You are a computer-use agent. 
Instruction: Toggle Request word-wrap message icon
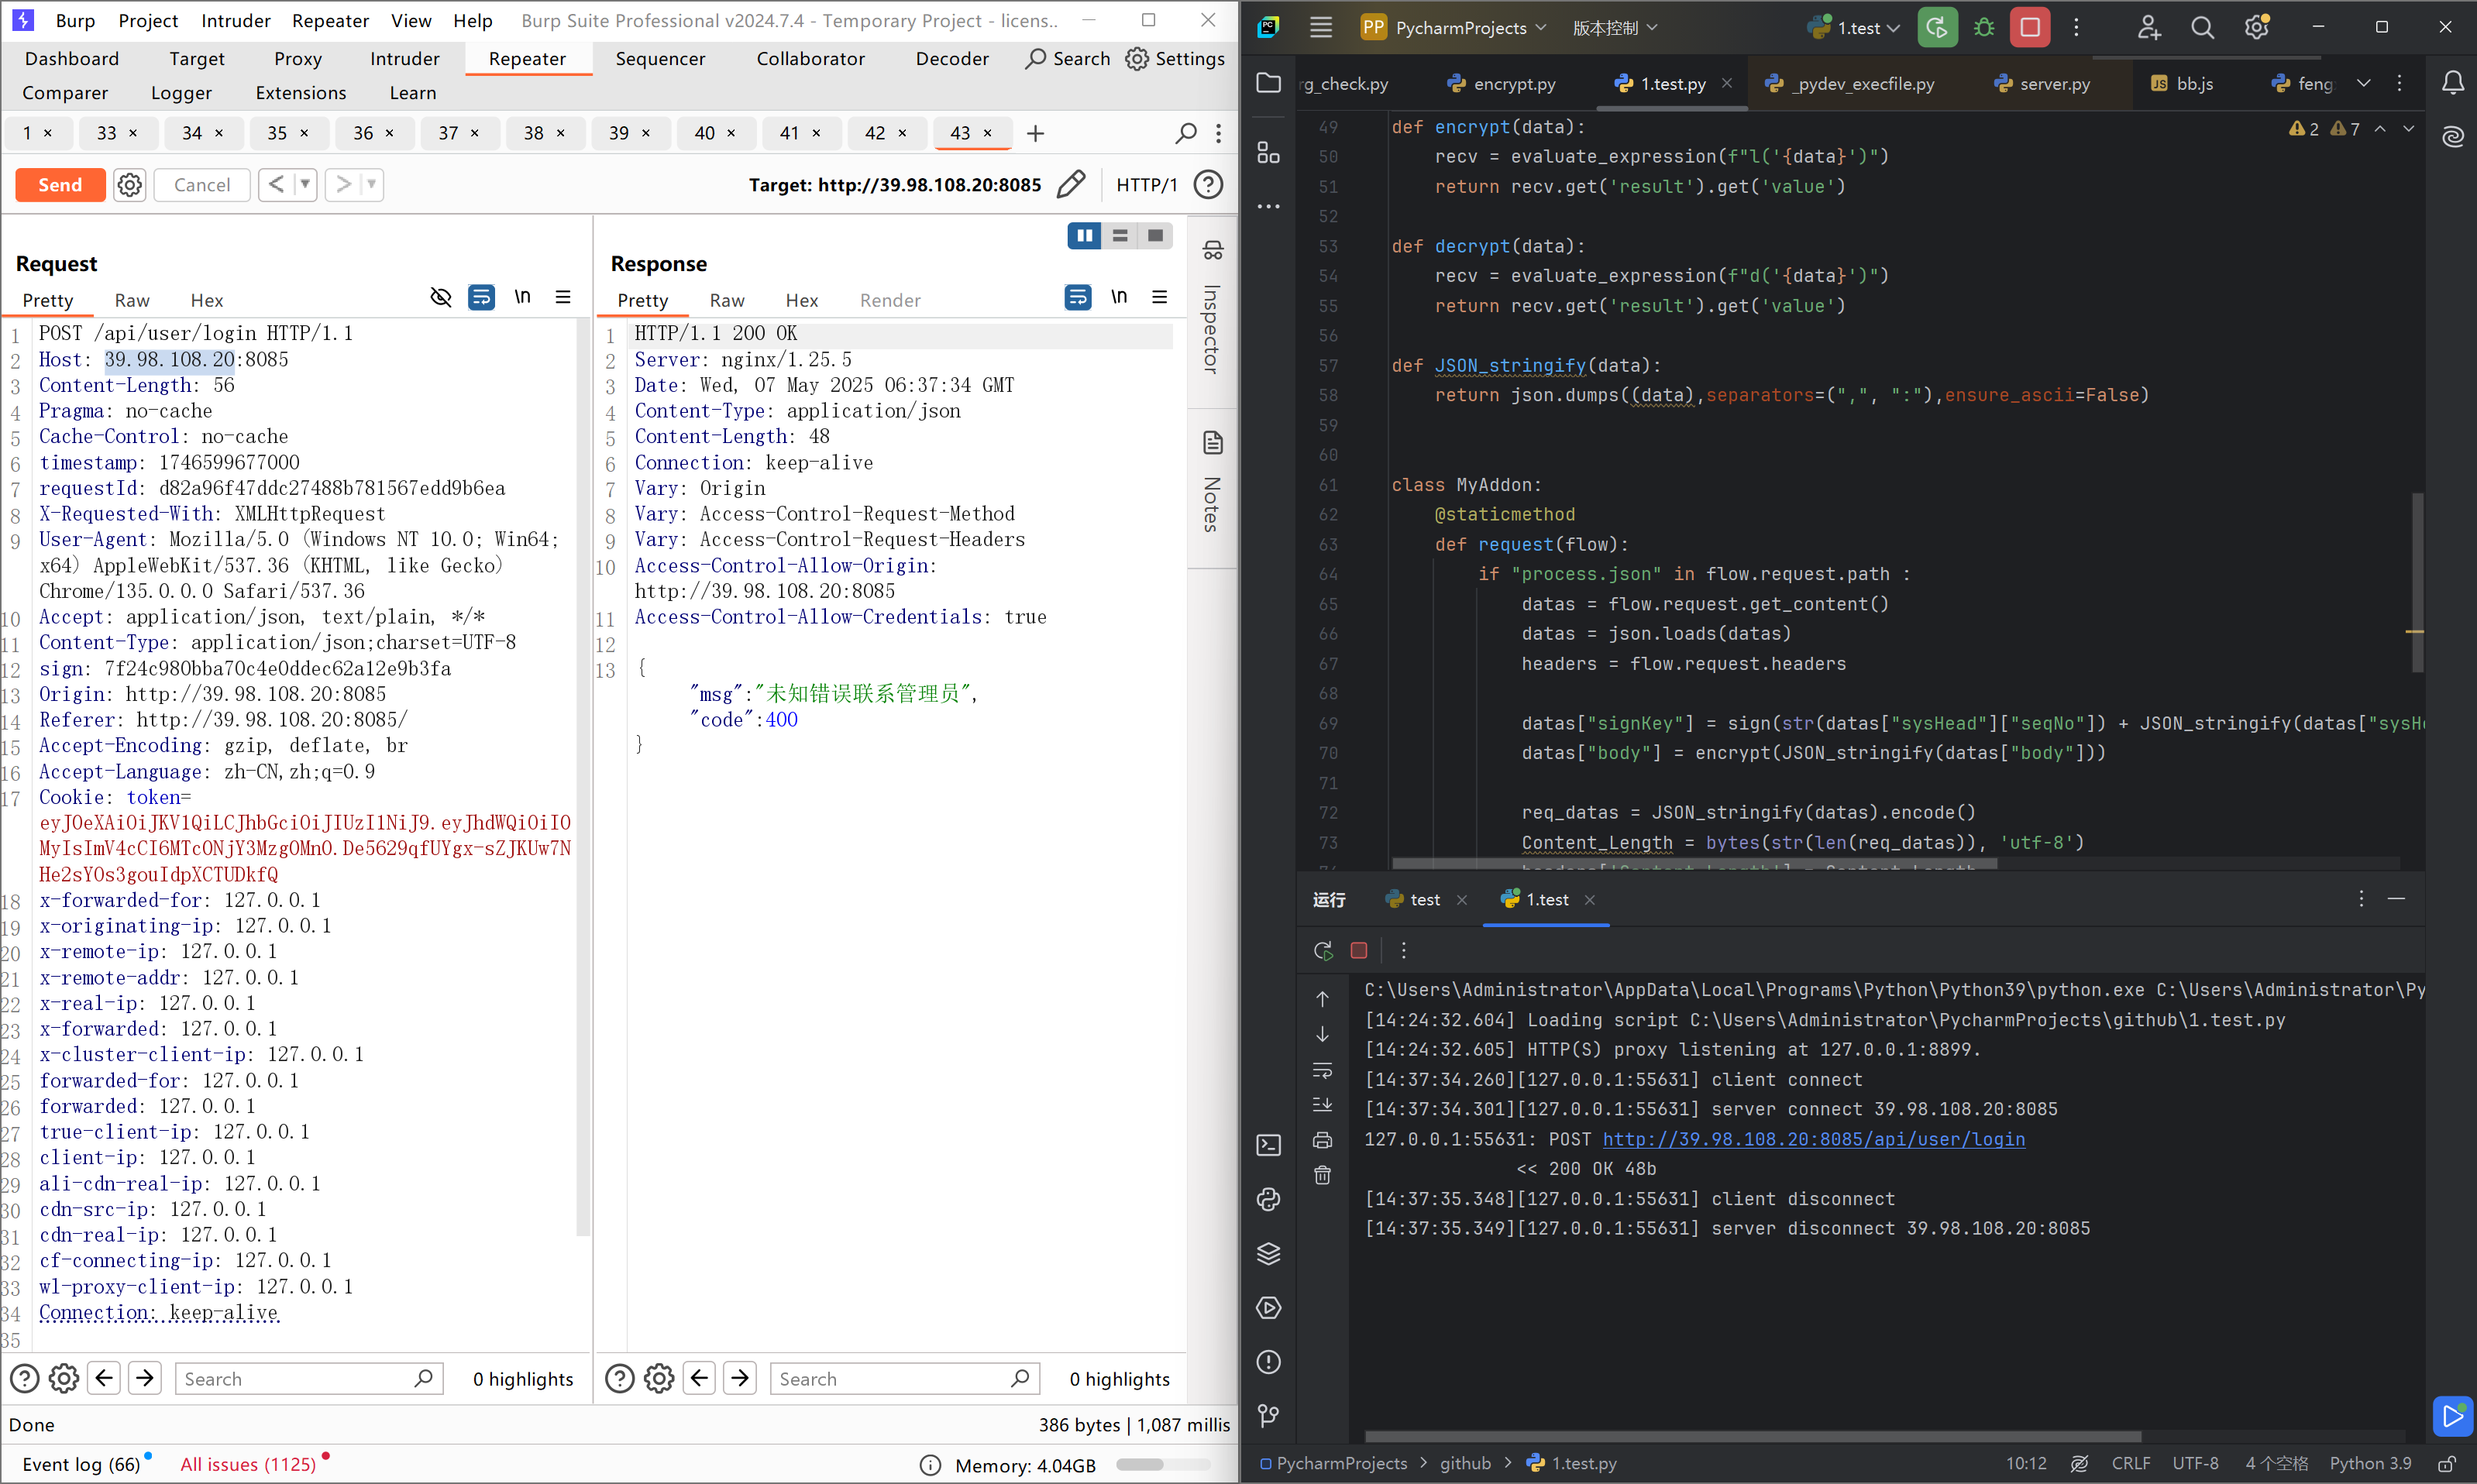pos(481,297)
